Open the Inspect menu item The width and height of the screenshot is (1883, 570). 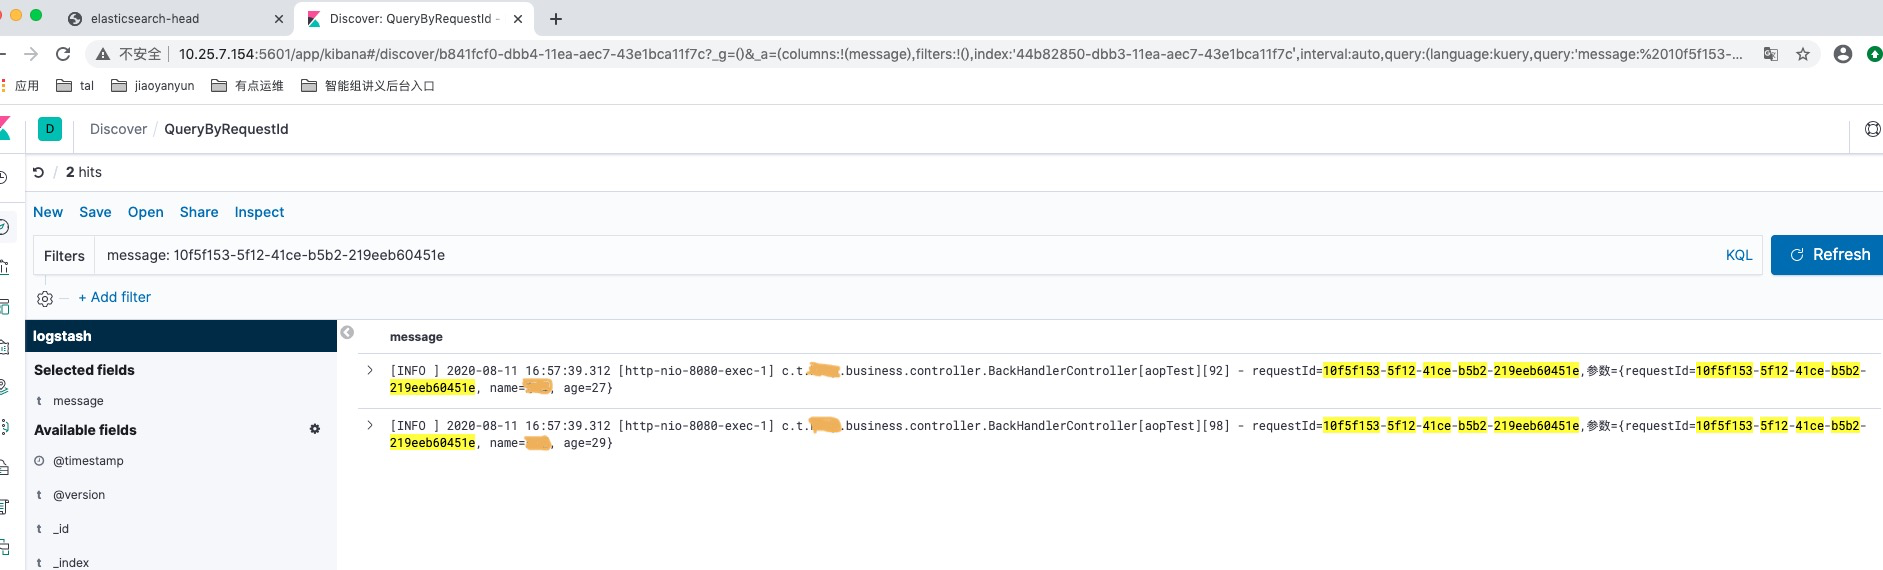point(259,212)
